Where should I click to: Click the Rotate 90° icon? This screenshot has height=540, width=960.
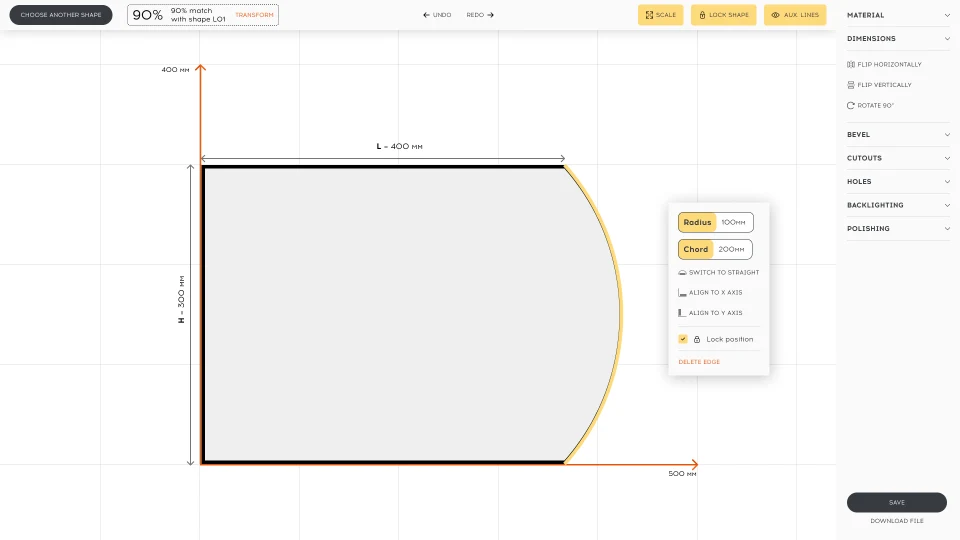[x=850, y=105]
